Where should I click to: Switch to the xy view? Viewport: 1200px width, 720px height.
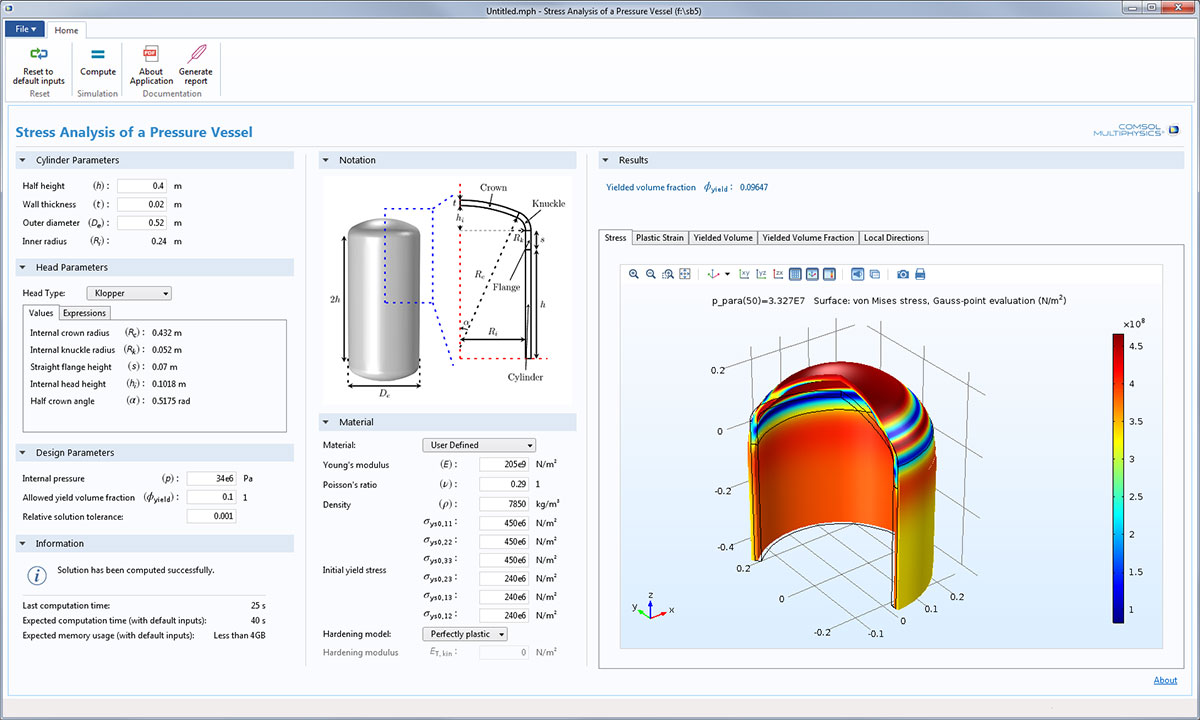(x=744, y=274)
